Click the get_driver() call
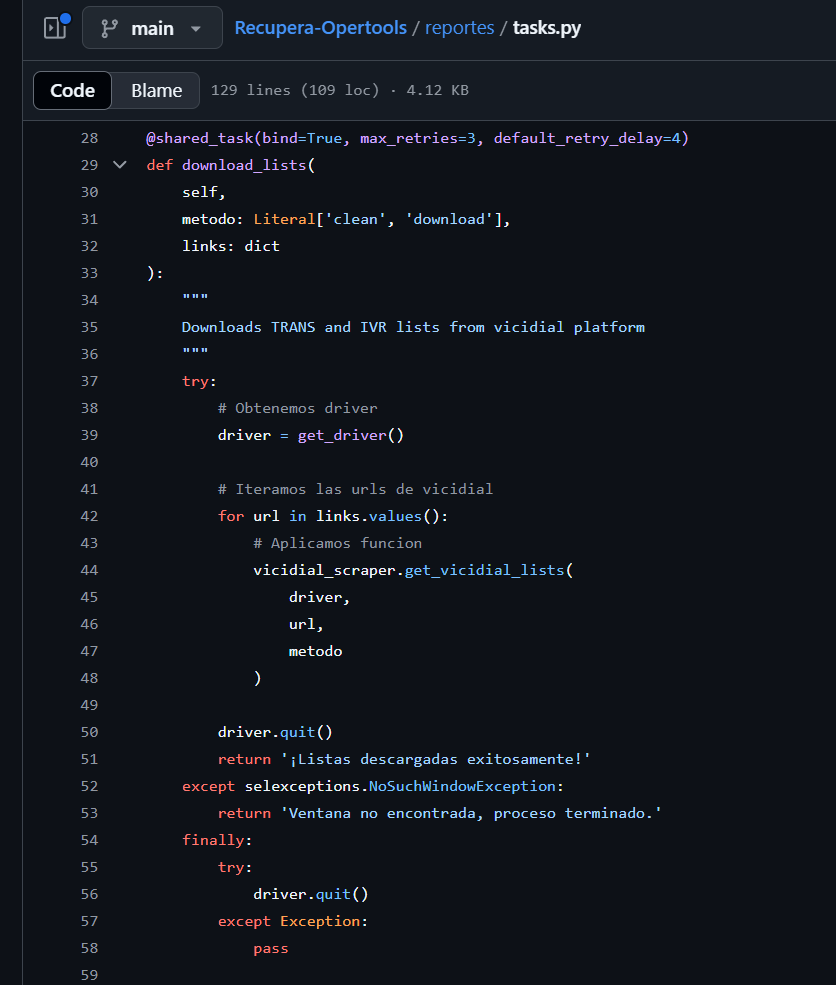This screenshot has height=985, width=836. click(x=350, y=435)
